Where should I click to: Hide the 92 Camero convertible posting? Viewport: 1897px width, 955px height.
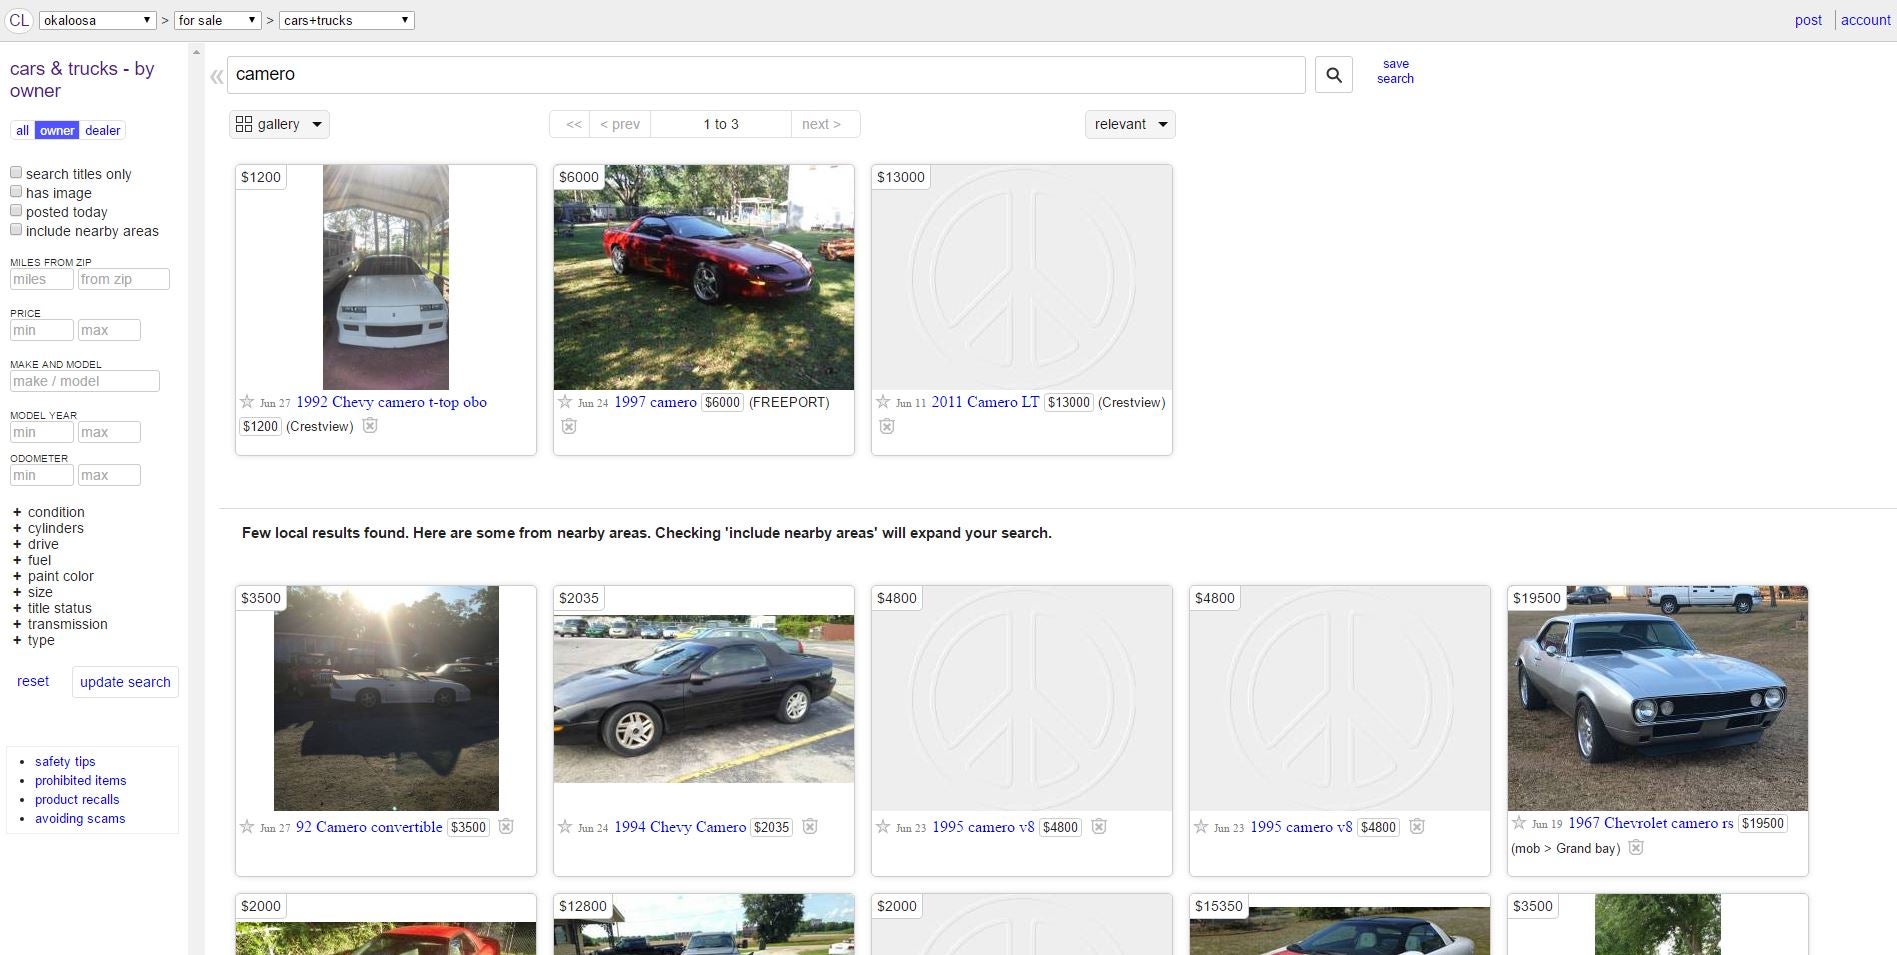(x=506, y=827)
